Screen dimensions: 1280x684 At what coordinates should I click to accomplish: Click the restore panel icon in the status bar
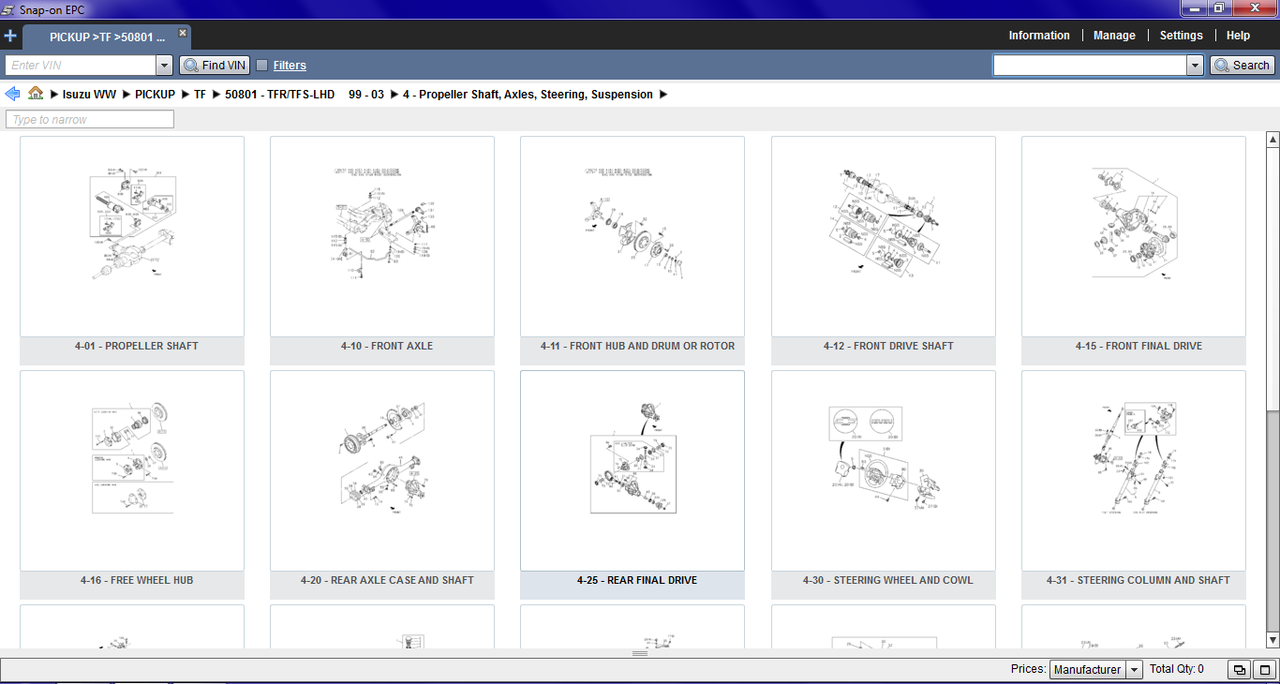[x=1240, y=669]
